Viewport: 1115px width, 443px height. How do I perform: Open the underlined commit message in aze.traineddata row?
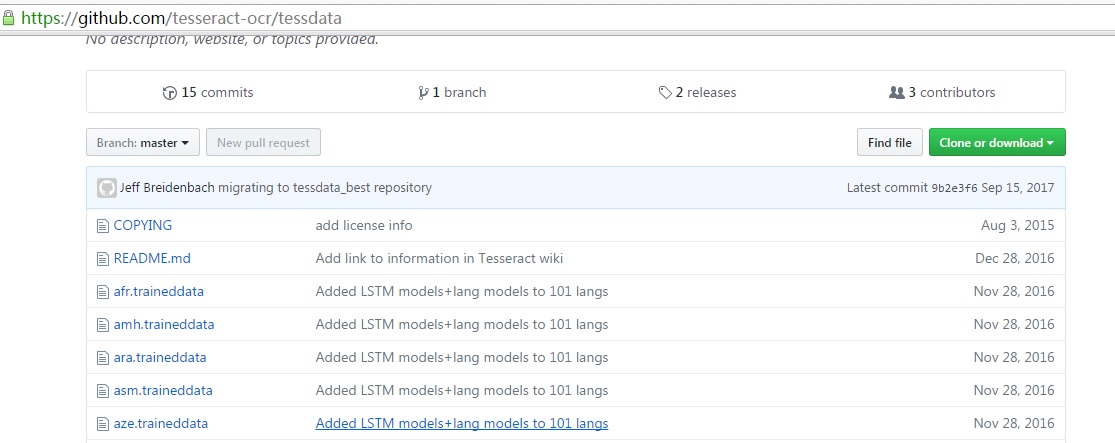462,424
